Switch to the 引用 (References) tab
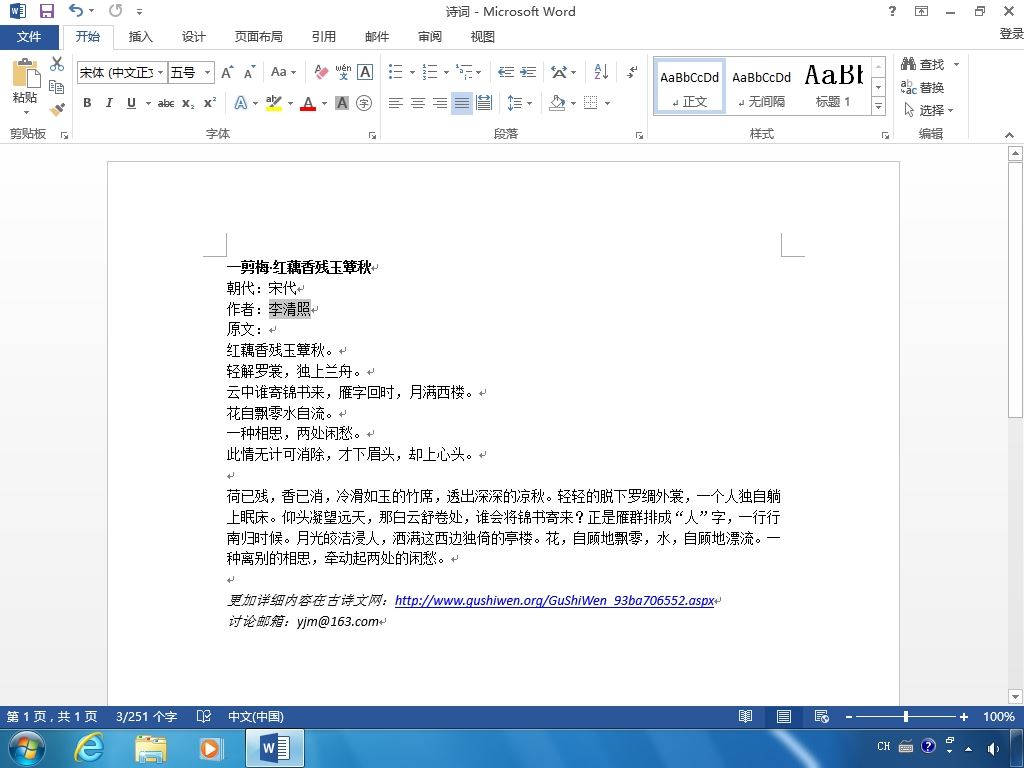 coord(323,37)
